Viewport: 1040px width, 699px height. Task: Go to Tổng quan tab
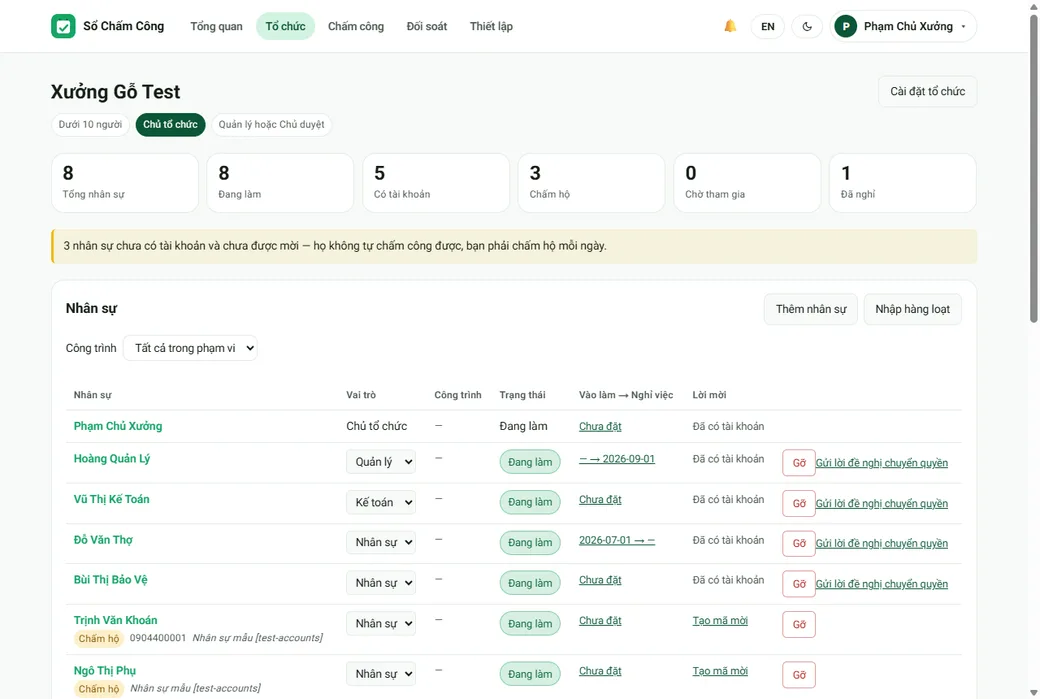tap(216, 27)
